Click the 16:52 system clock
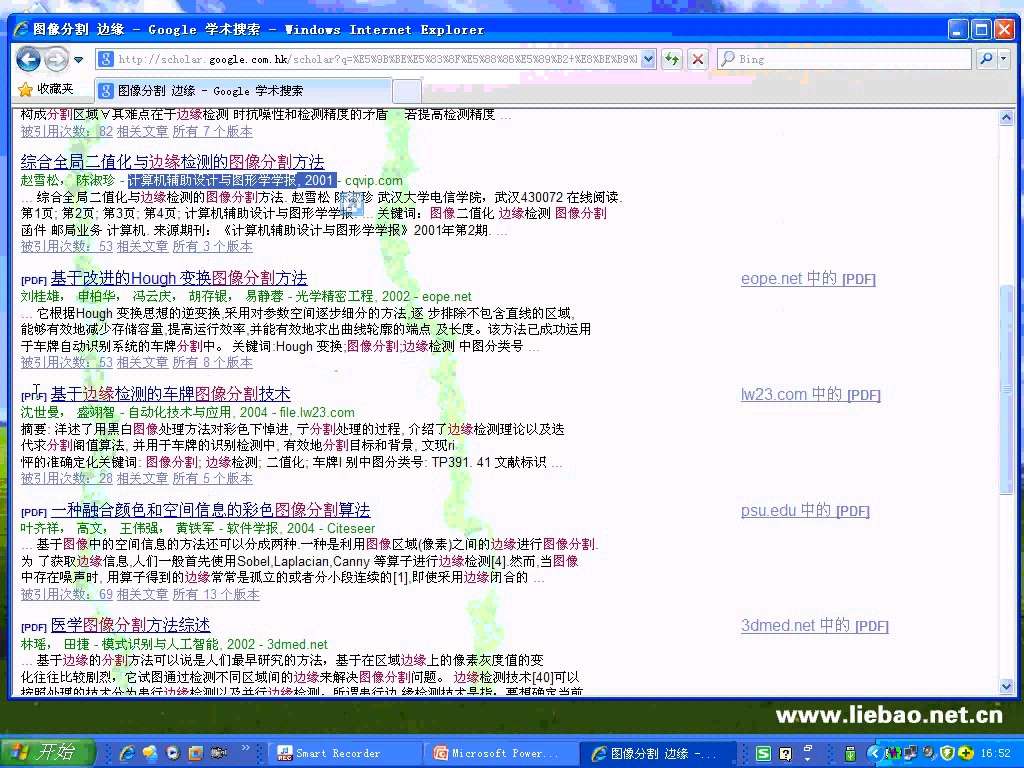 (995, 754)
